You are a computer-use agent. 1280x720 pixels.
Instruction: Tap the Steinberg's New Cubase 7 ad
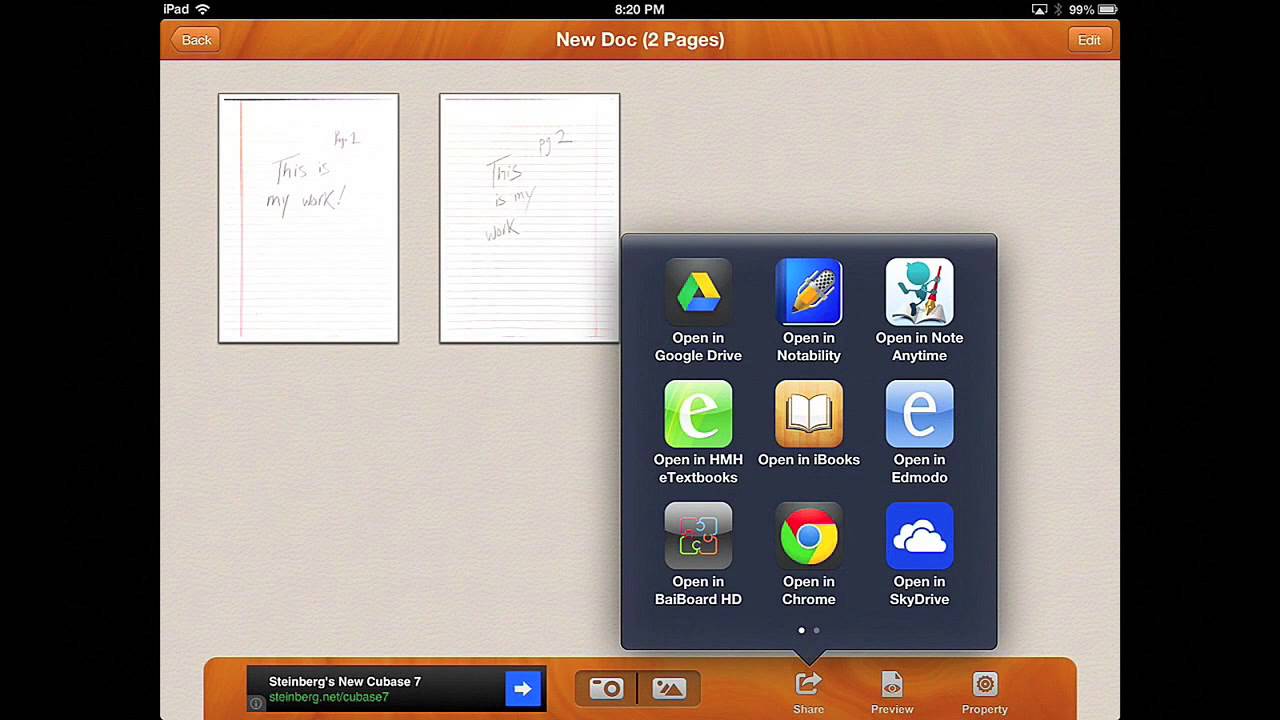tap(396, 689)
